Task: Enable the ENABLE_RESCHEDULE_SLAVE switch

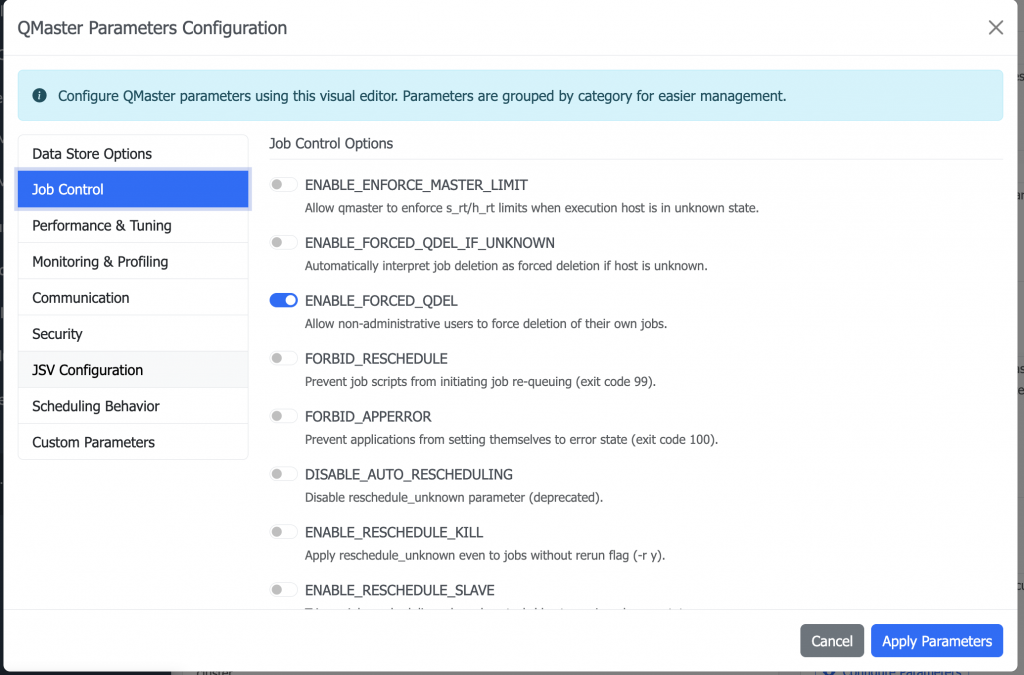Action: [284, 590]
